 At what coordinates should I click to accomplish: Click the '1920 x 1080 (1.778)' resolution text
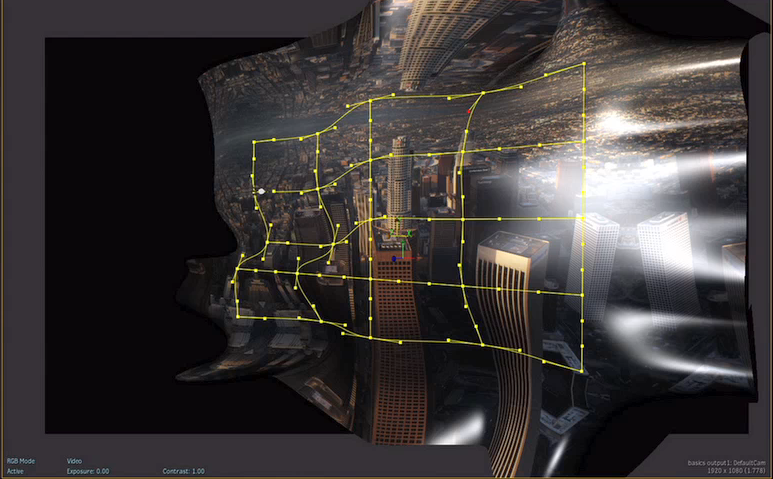pos(737,471)
